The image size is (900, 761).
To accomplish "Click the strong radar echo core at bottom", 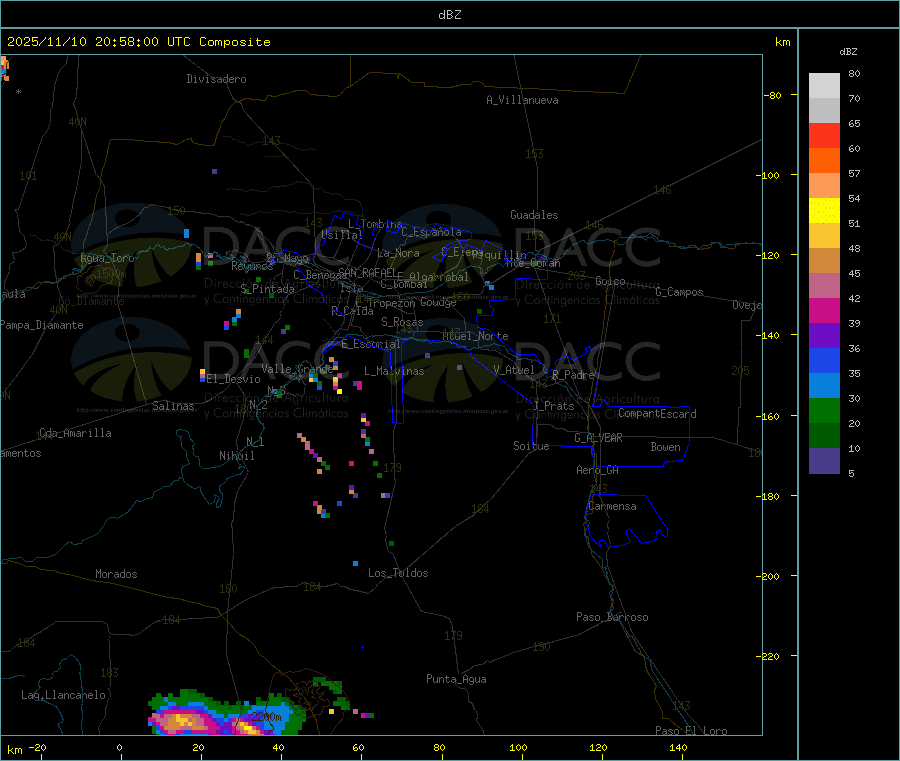I will coord(184,721).
